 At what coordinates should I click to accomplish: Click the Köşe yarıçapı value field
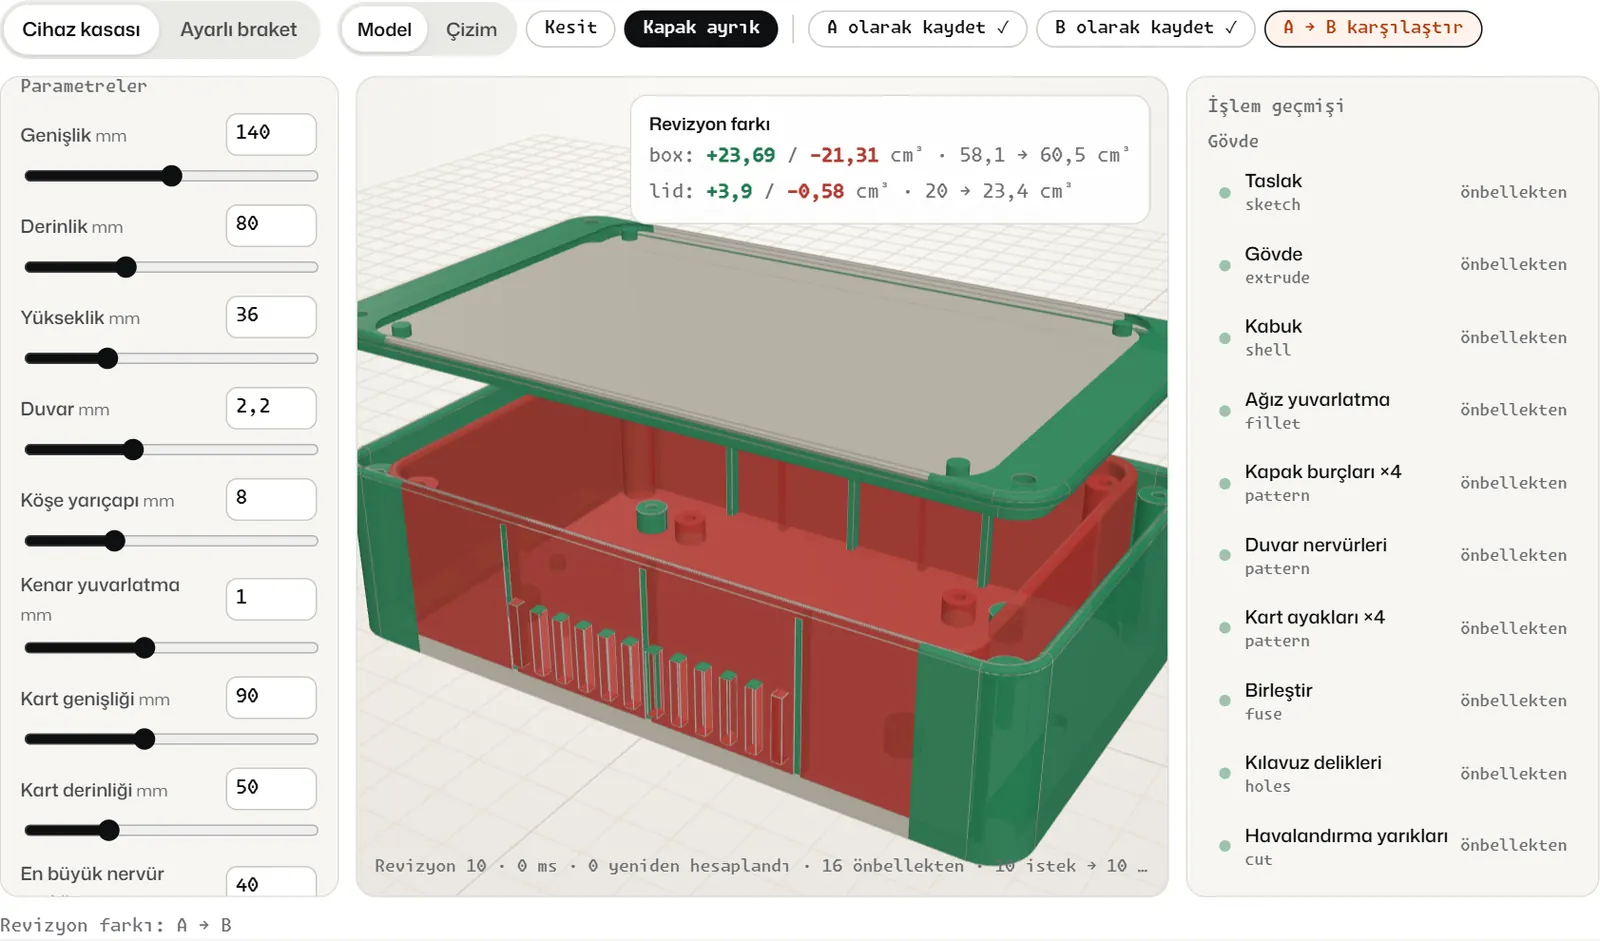[x=271, y=498]
